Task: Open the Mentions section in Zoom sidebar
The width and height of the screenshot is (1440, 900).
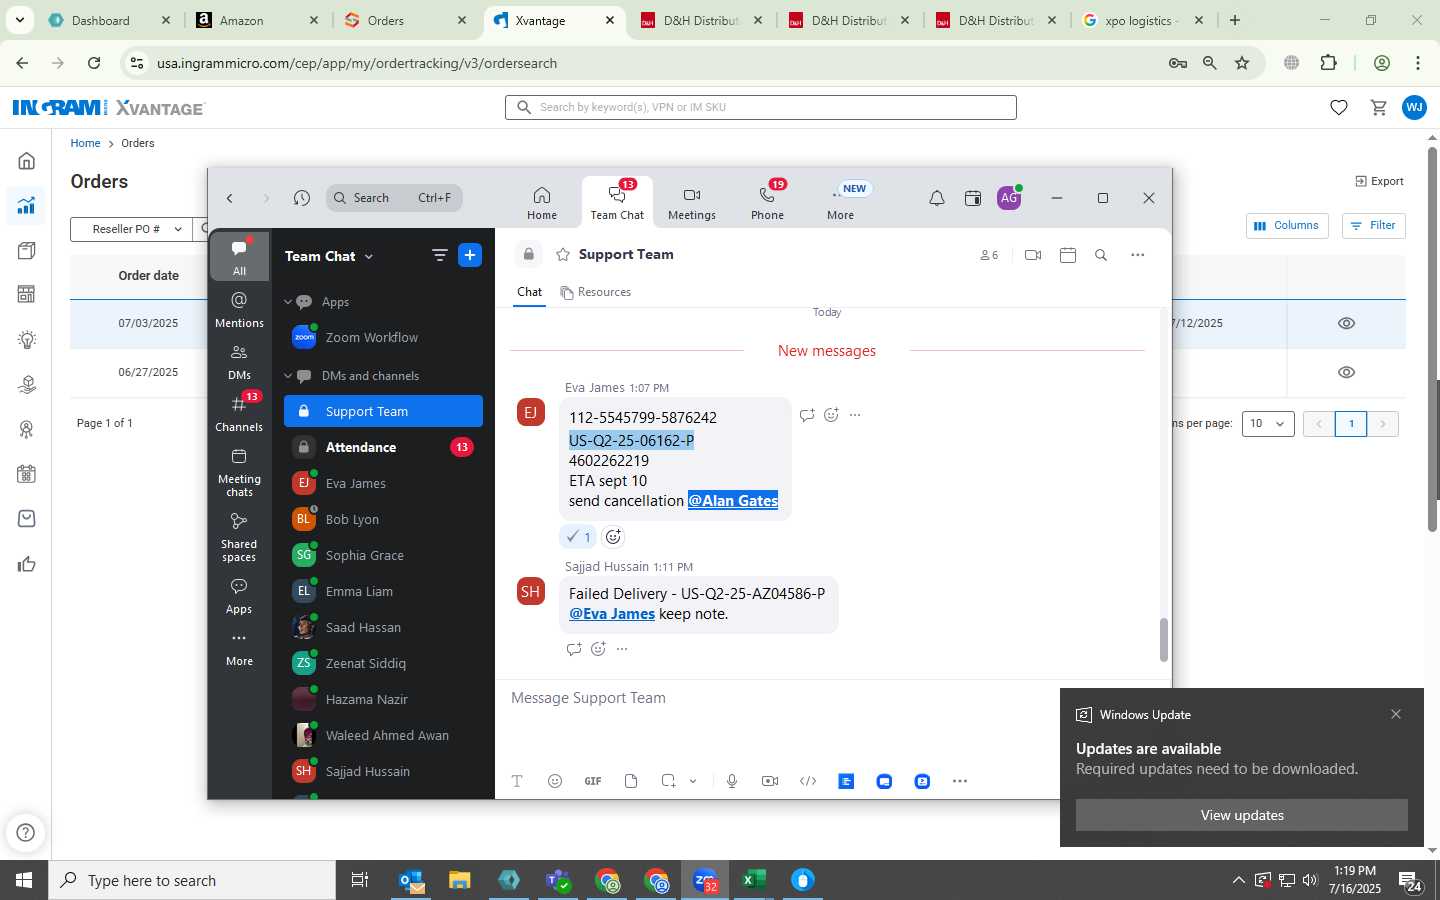Action: click(x=239, y=310)
